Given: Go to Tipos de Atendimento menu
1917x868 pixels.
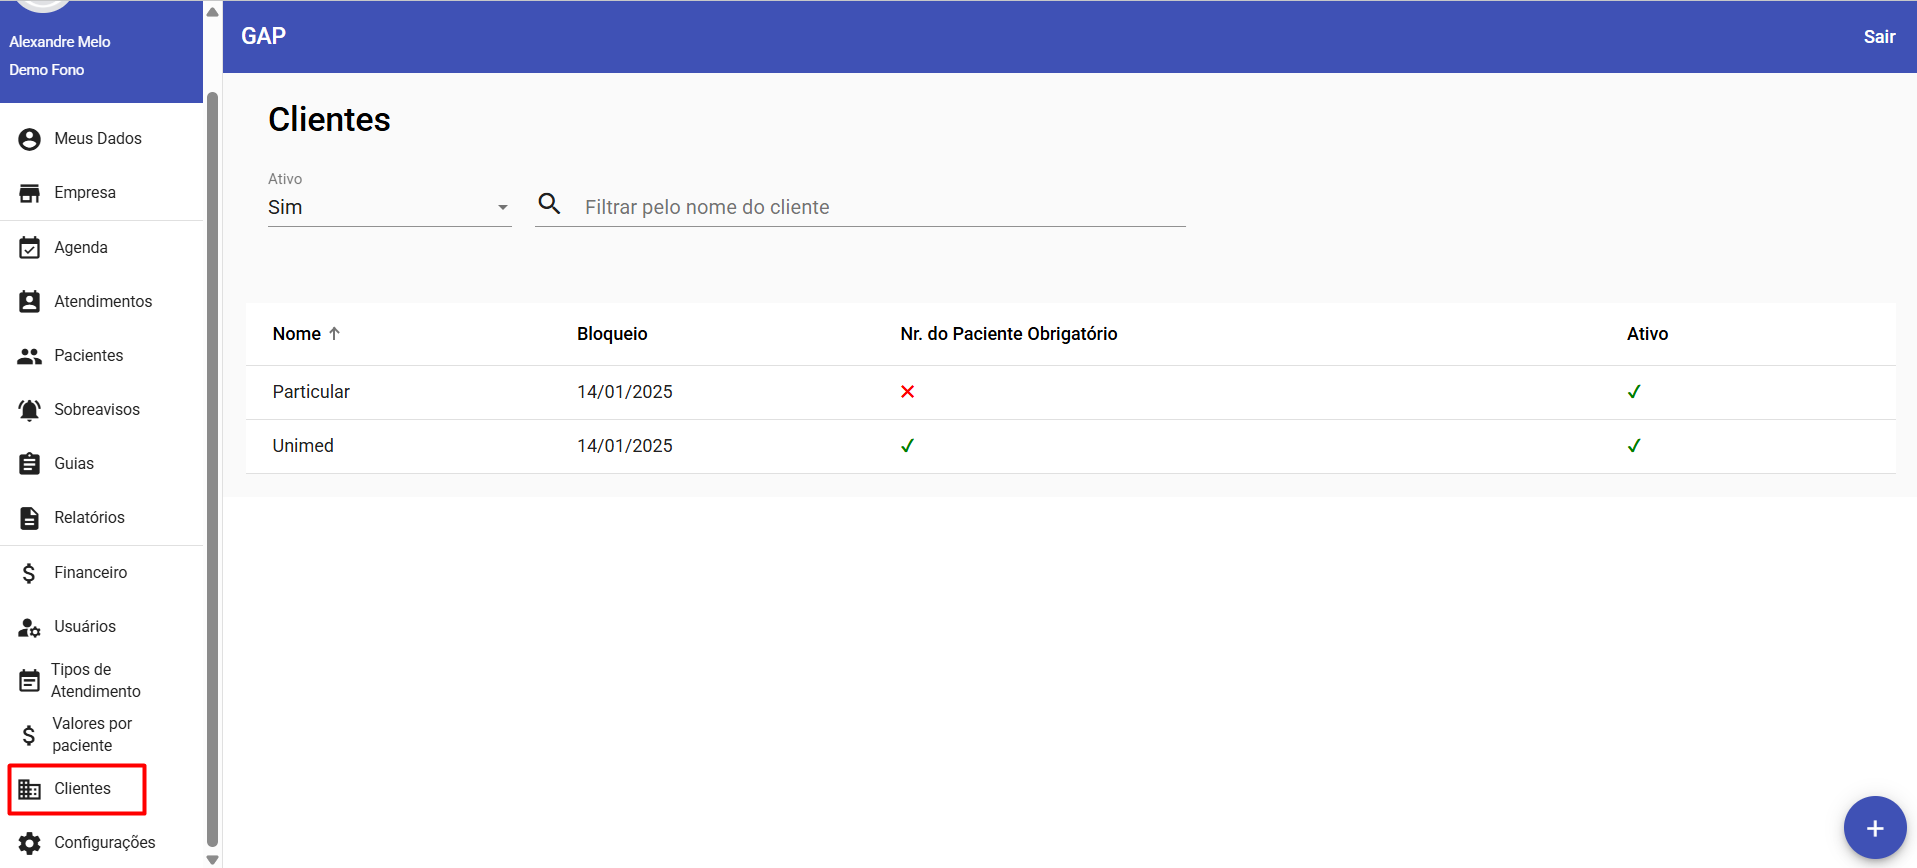Looking at the screenshot, I should point(95,681).
